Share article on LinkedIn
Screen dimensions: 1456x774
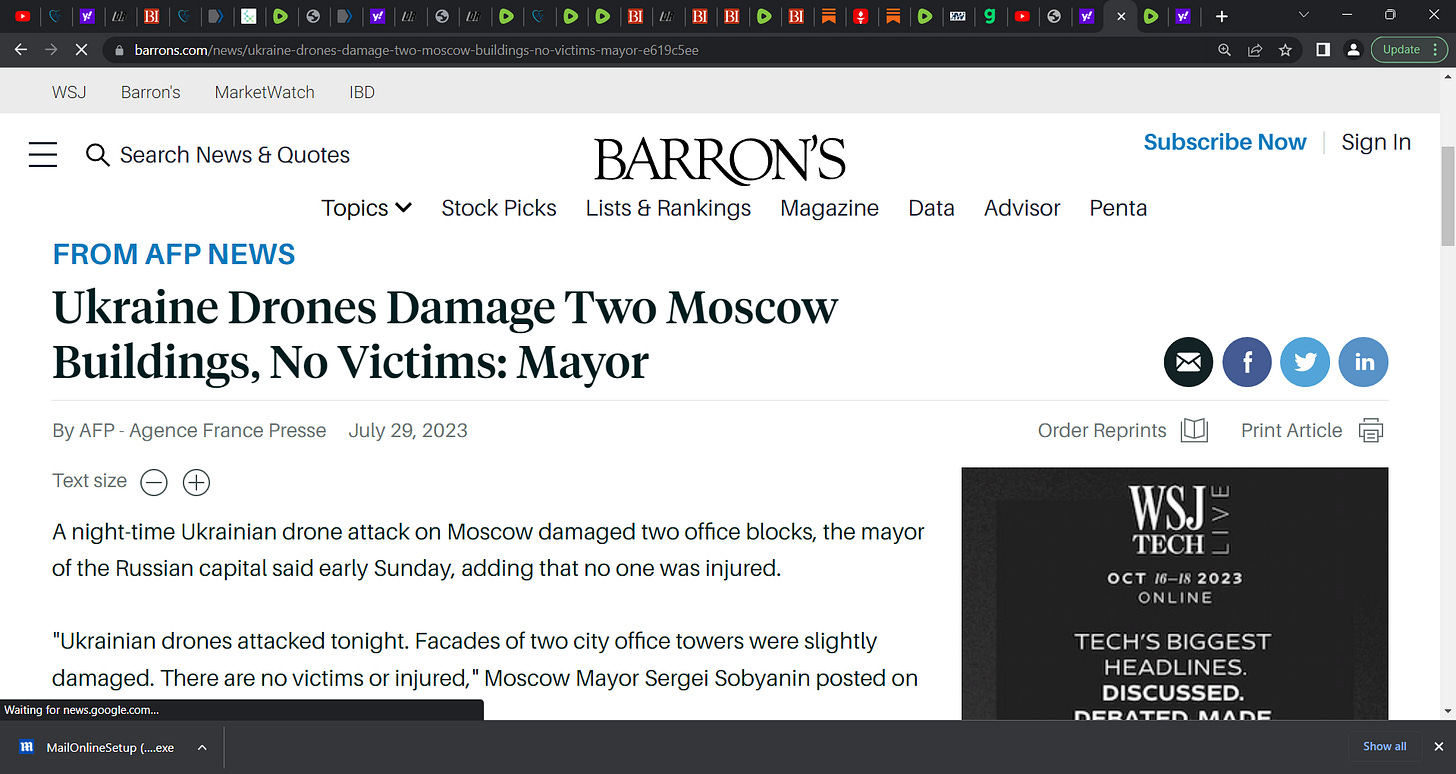tap(1364, 363)
